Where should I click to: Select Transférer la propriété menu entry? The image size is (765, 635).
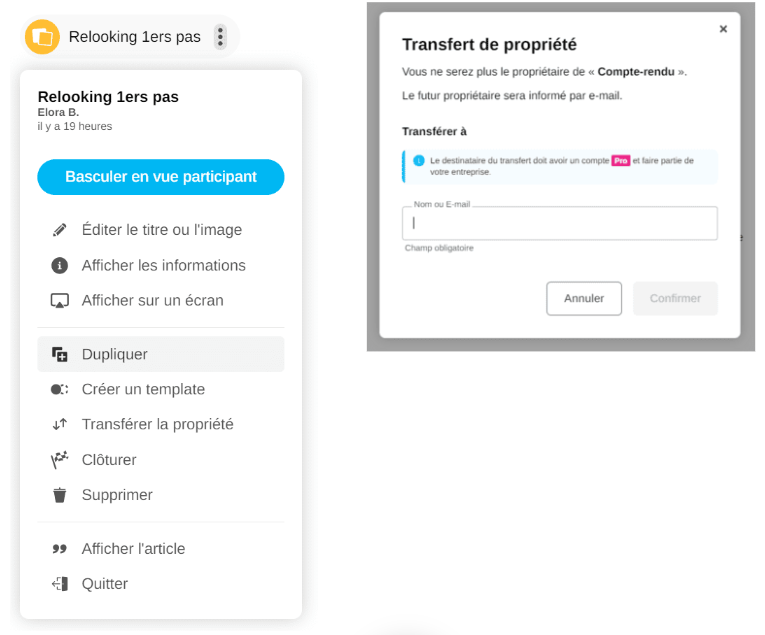click(x=157, y=424)
